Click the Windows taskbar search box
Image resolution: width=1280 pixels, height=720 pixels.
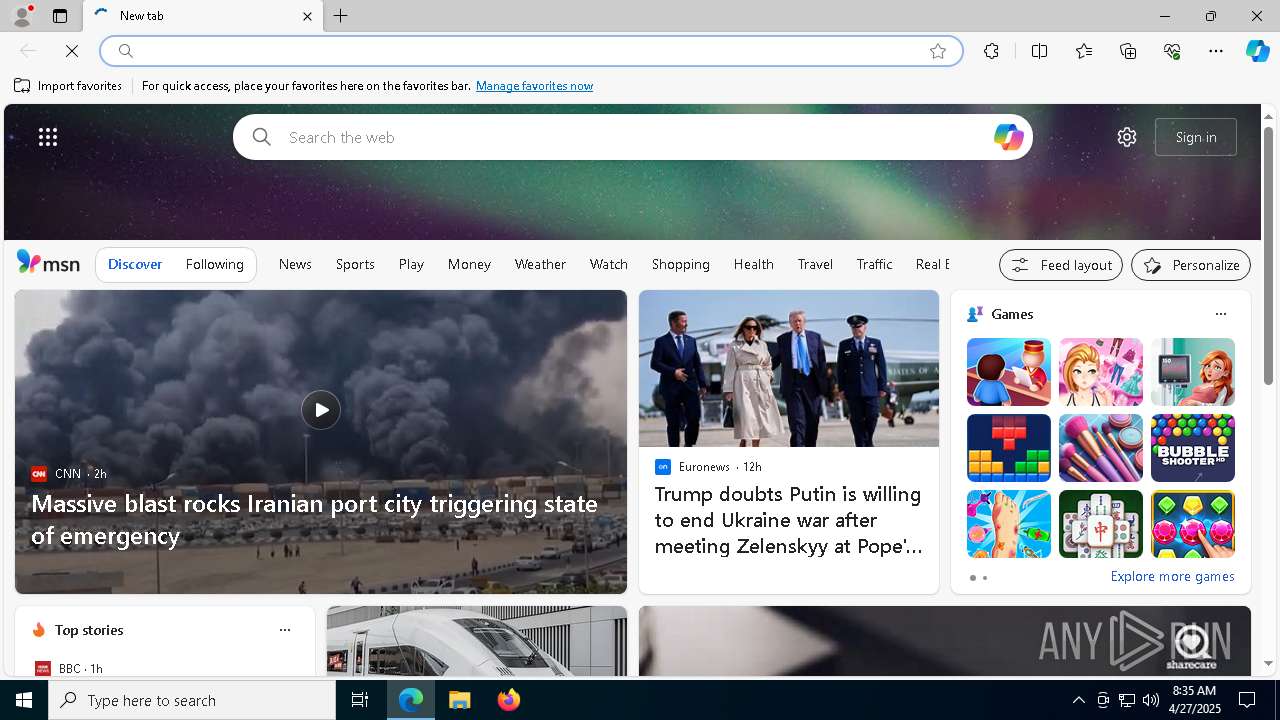click(x=192, y=700)
